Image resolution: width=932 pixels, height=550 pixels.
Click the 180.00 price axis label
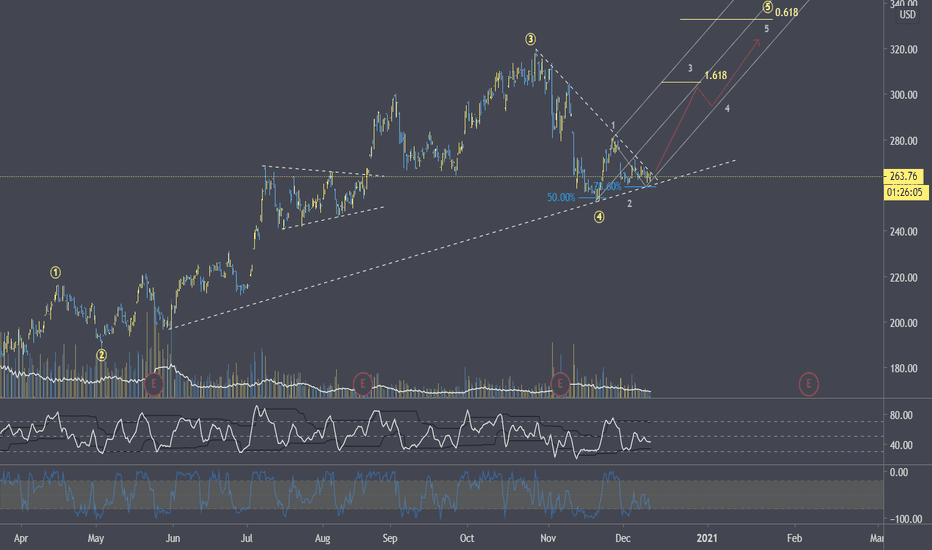903,369
